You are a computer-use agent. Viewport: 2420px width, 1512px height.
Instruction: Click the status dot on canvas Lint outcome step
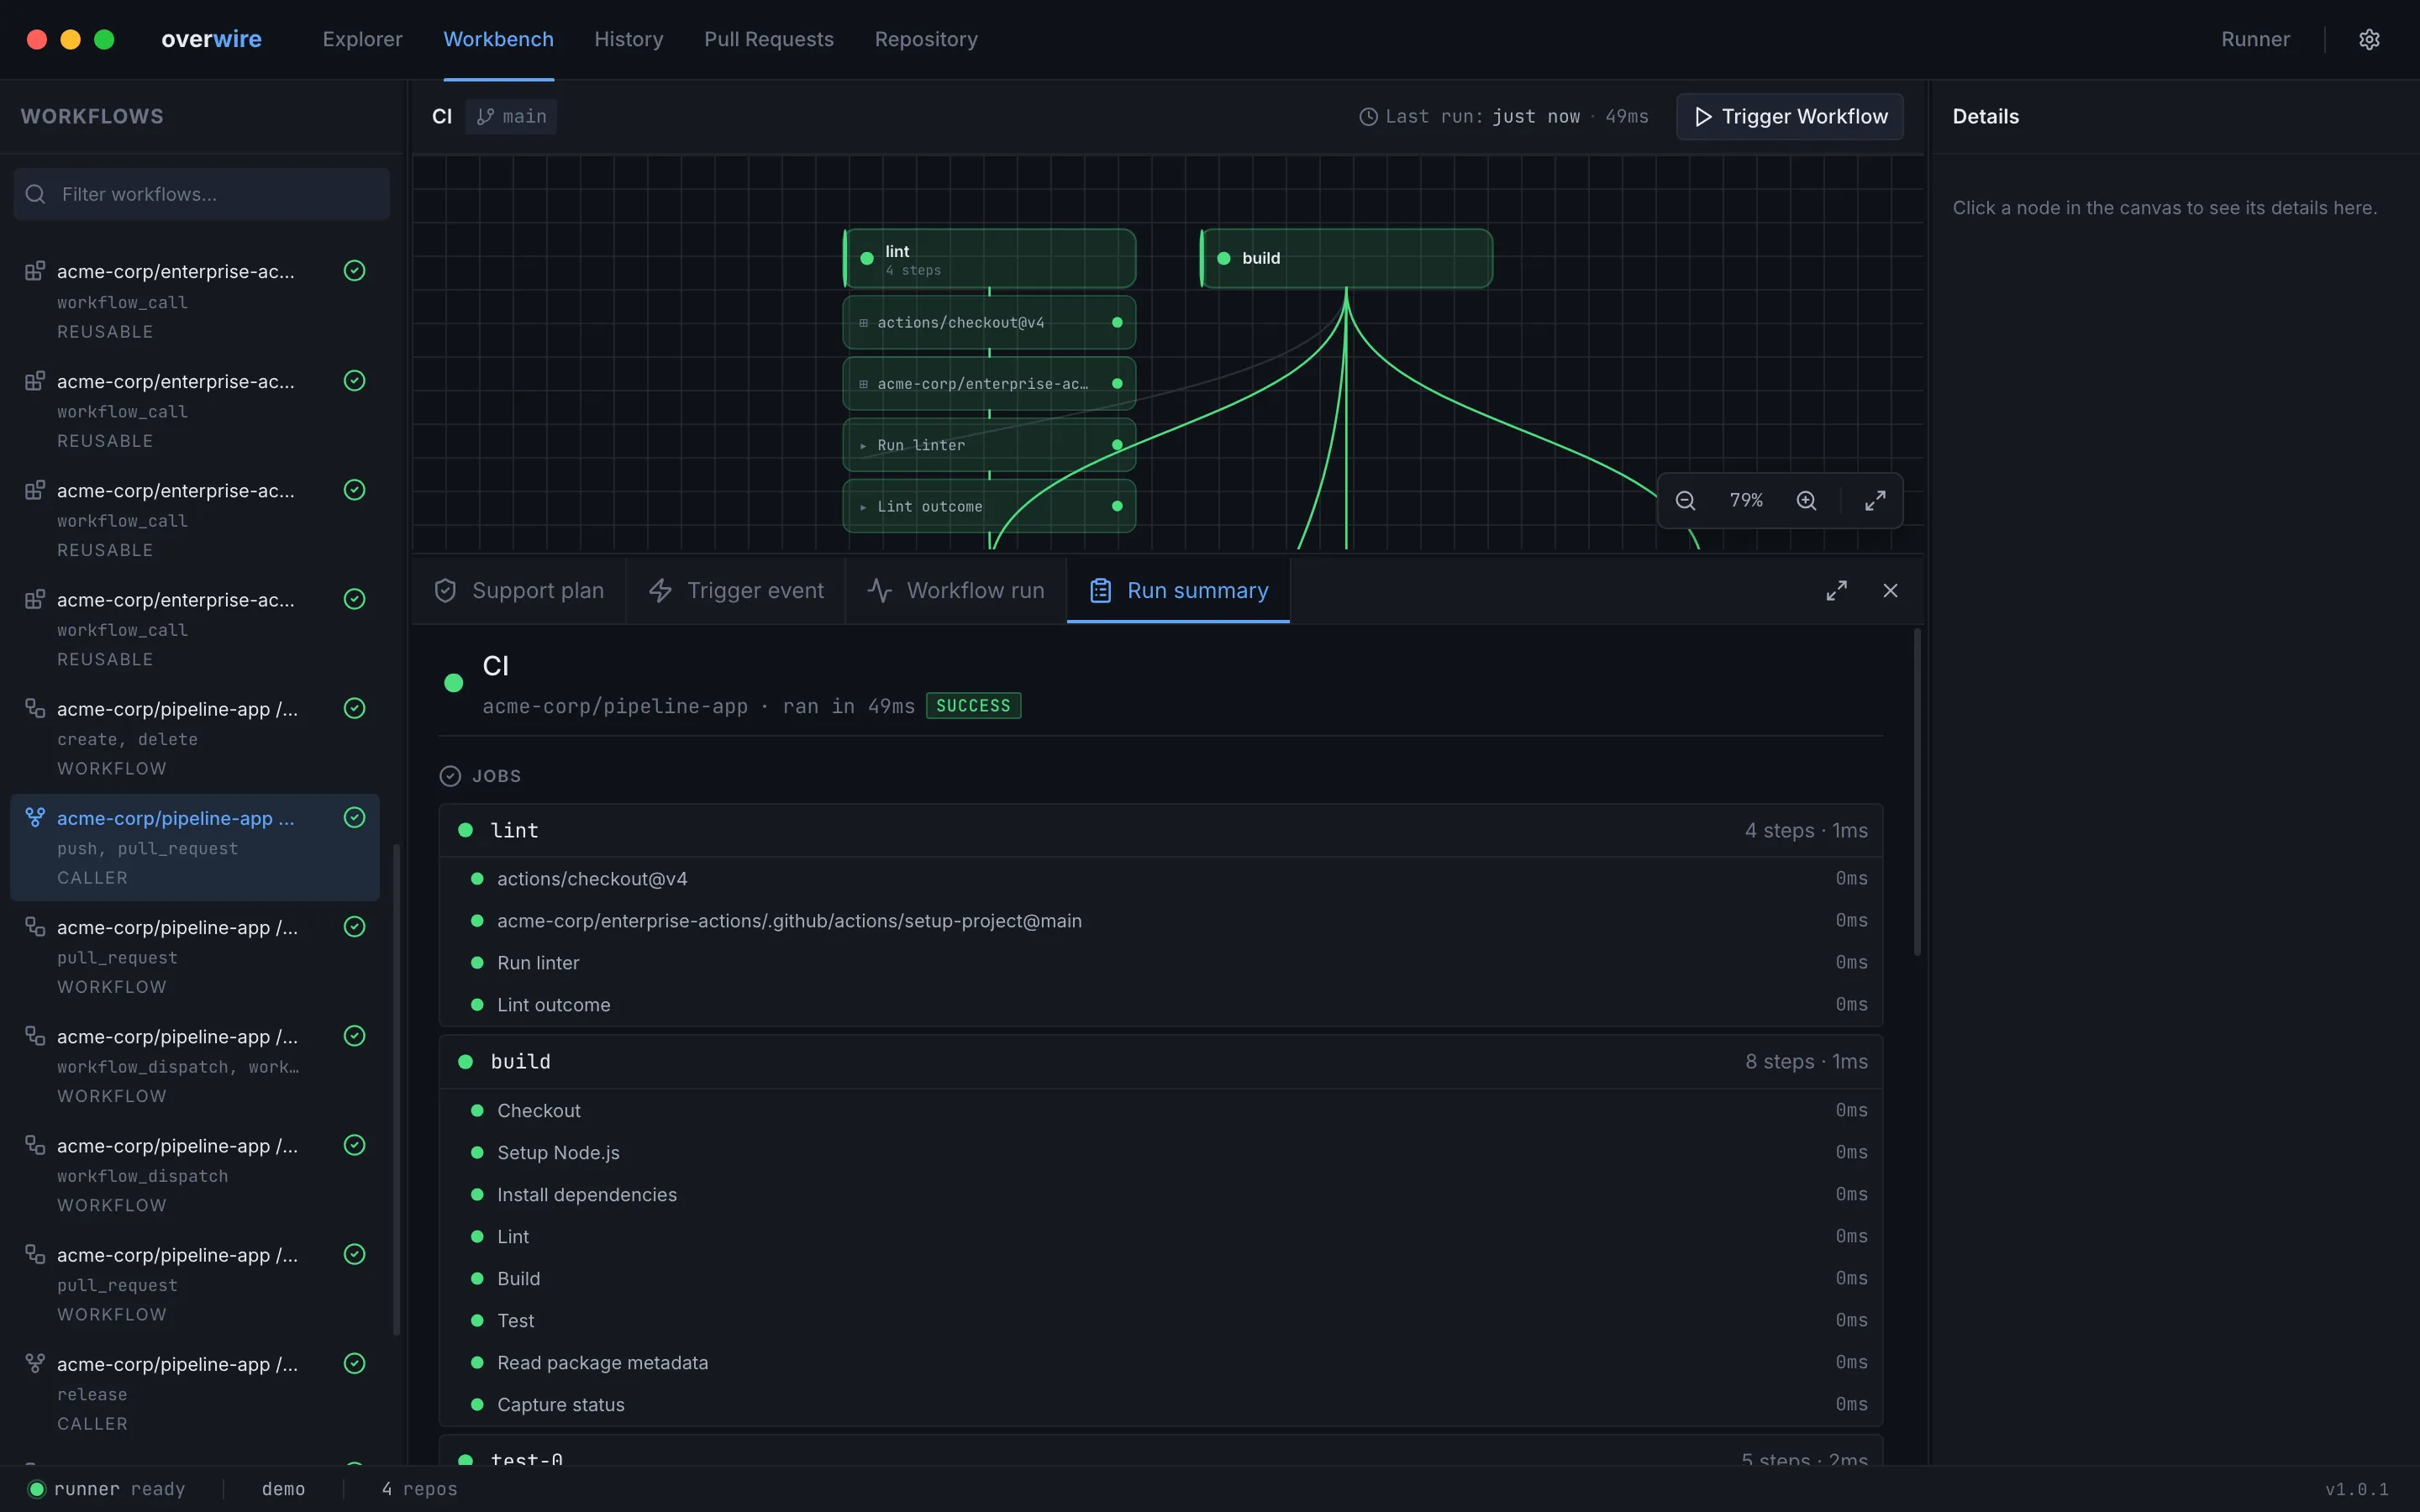pos(1117,506)
